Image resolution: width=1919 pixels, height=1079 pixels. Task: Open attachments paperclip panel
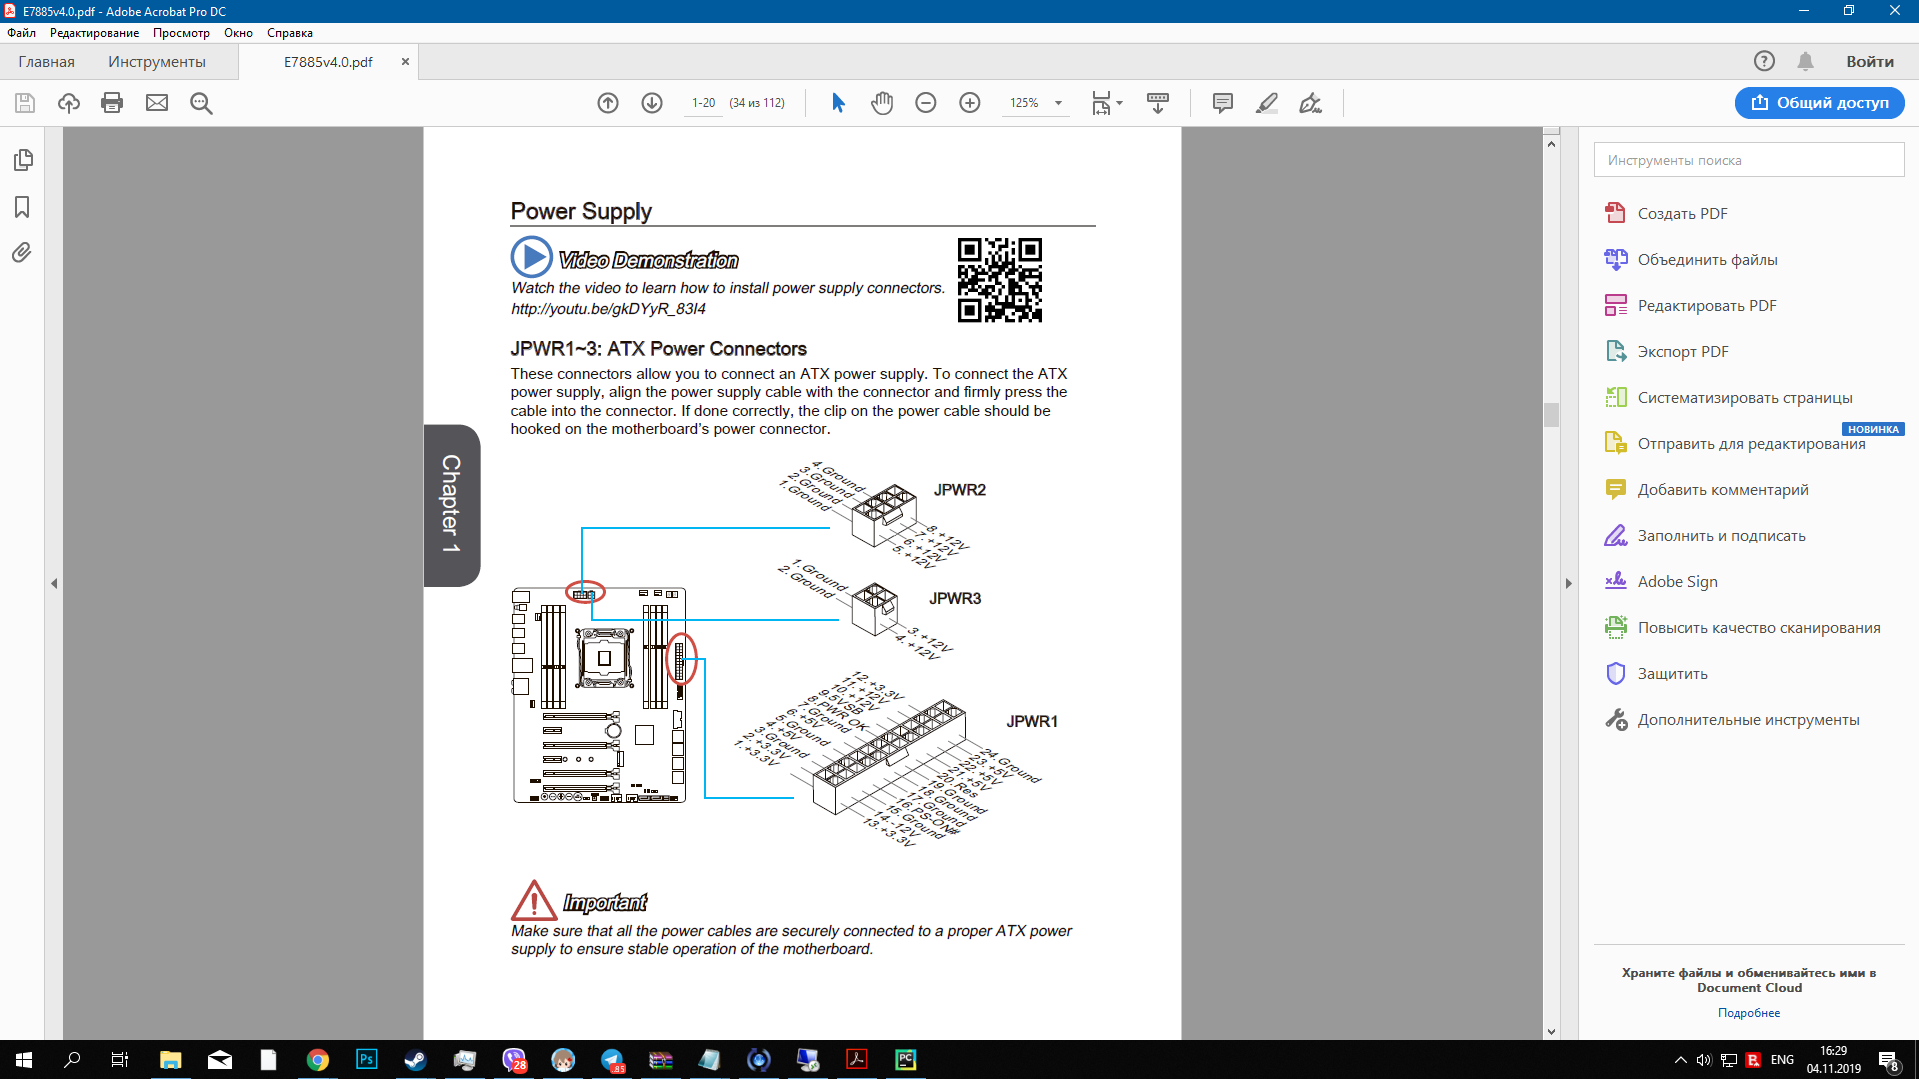[22, 252]
